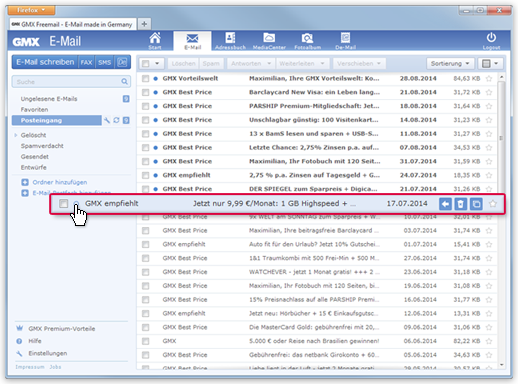This screenshot has width=518, height=384.
Task: Open a new browser tab
Action: click(144, 24)
